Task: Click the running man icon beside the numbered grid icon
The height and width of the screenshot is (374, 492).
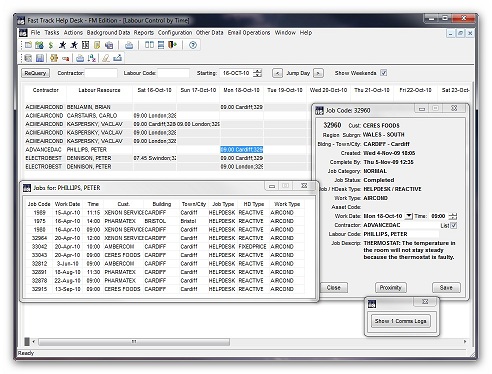Action: pos(74,45)
